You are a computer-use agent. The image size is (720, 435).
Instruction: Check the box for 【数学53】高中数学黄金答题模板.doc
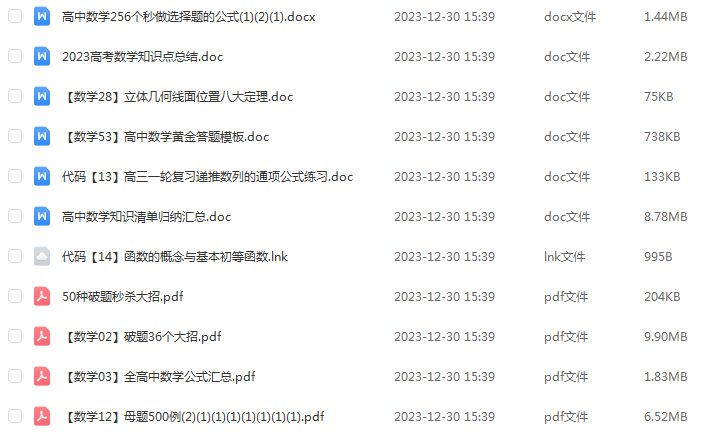pos(15,136)
